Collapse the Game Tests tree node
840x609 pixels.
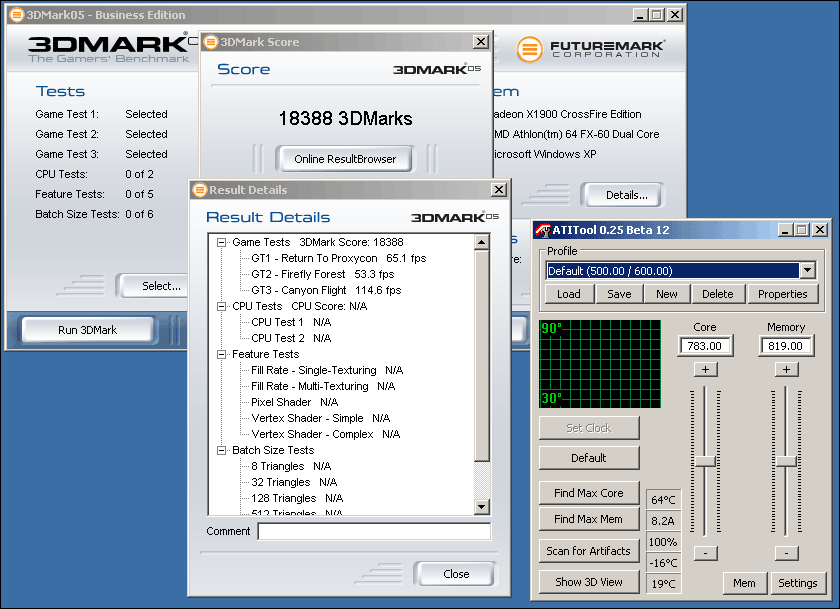[x=221, y=243]
